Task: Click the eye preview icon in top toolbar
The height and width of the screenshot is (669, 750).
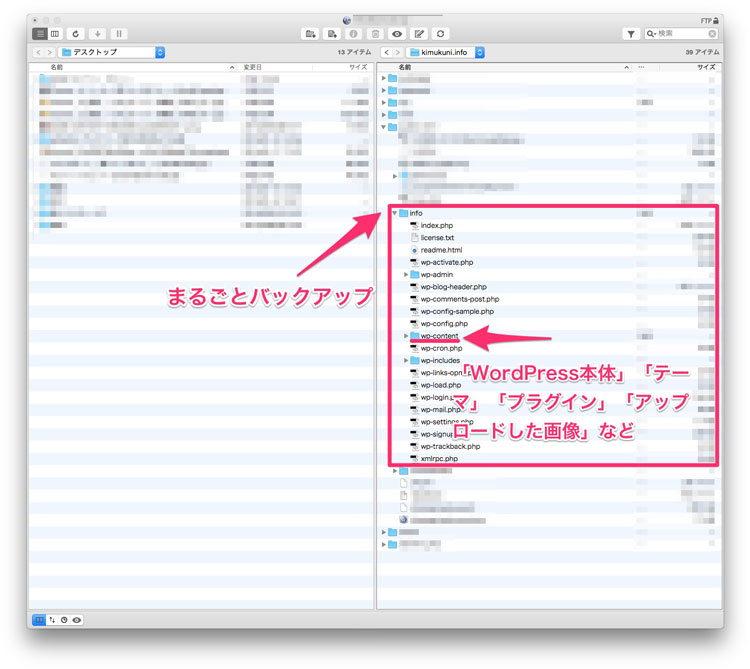Action: point(397,33)
